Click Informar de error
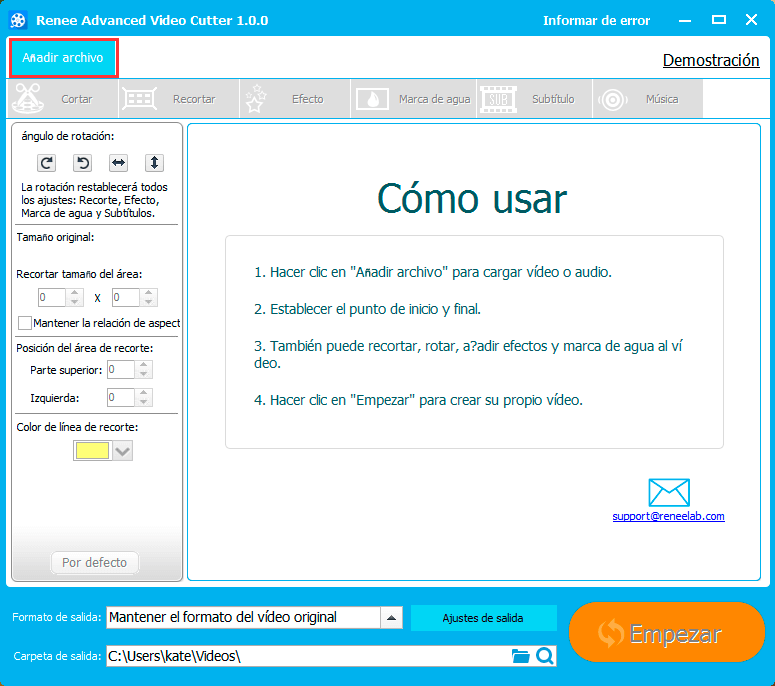The height and width of the screenshot is (686, 775). (596, 20)
